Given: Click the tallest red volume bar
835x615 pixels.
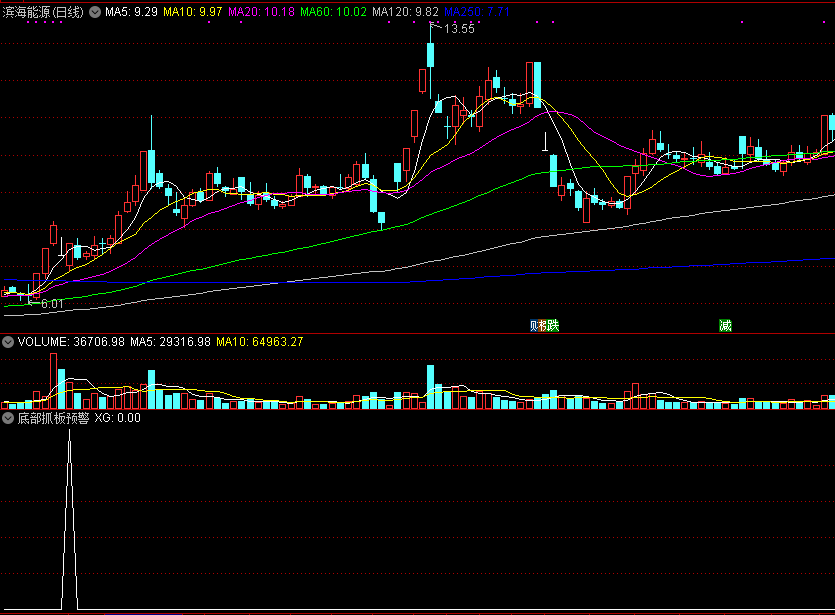Looking at the screenshot, I should point(53,381).
